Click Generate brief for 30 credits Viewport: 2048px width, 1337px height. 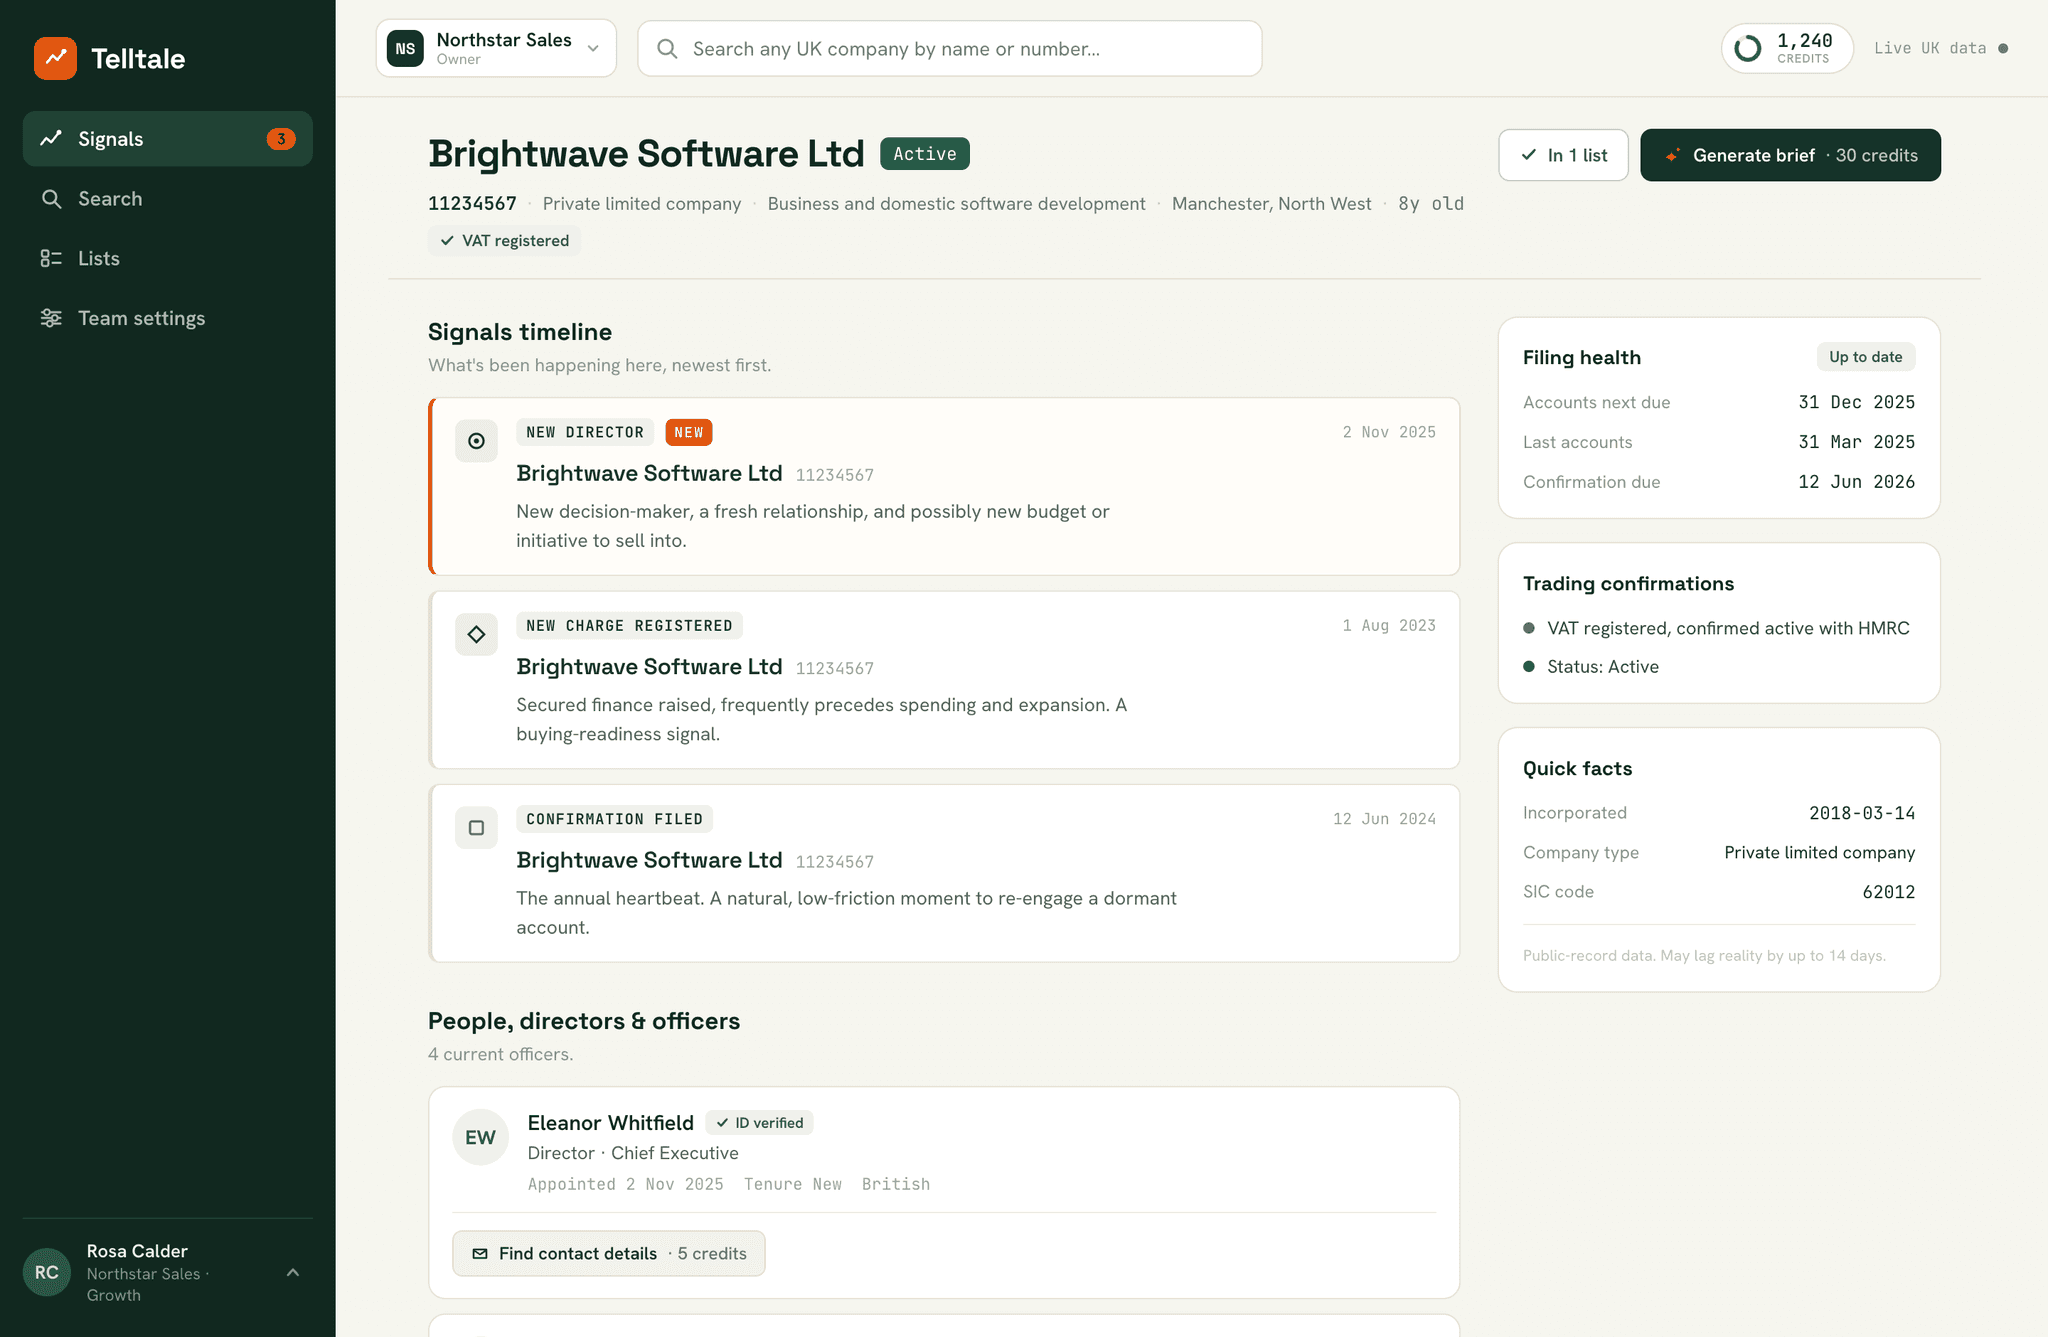[1790, 155]
